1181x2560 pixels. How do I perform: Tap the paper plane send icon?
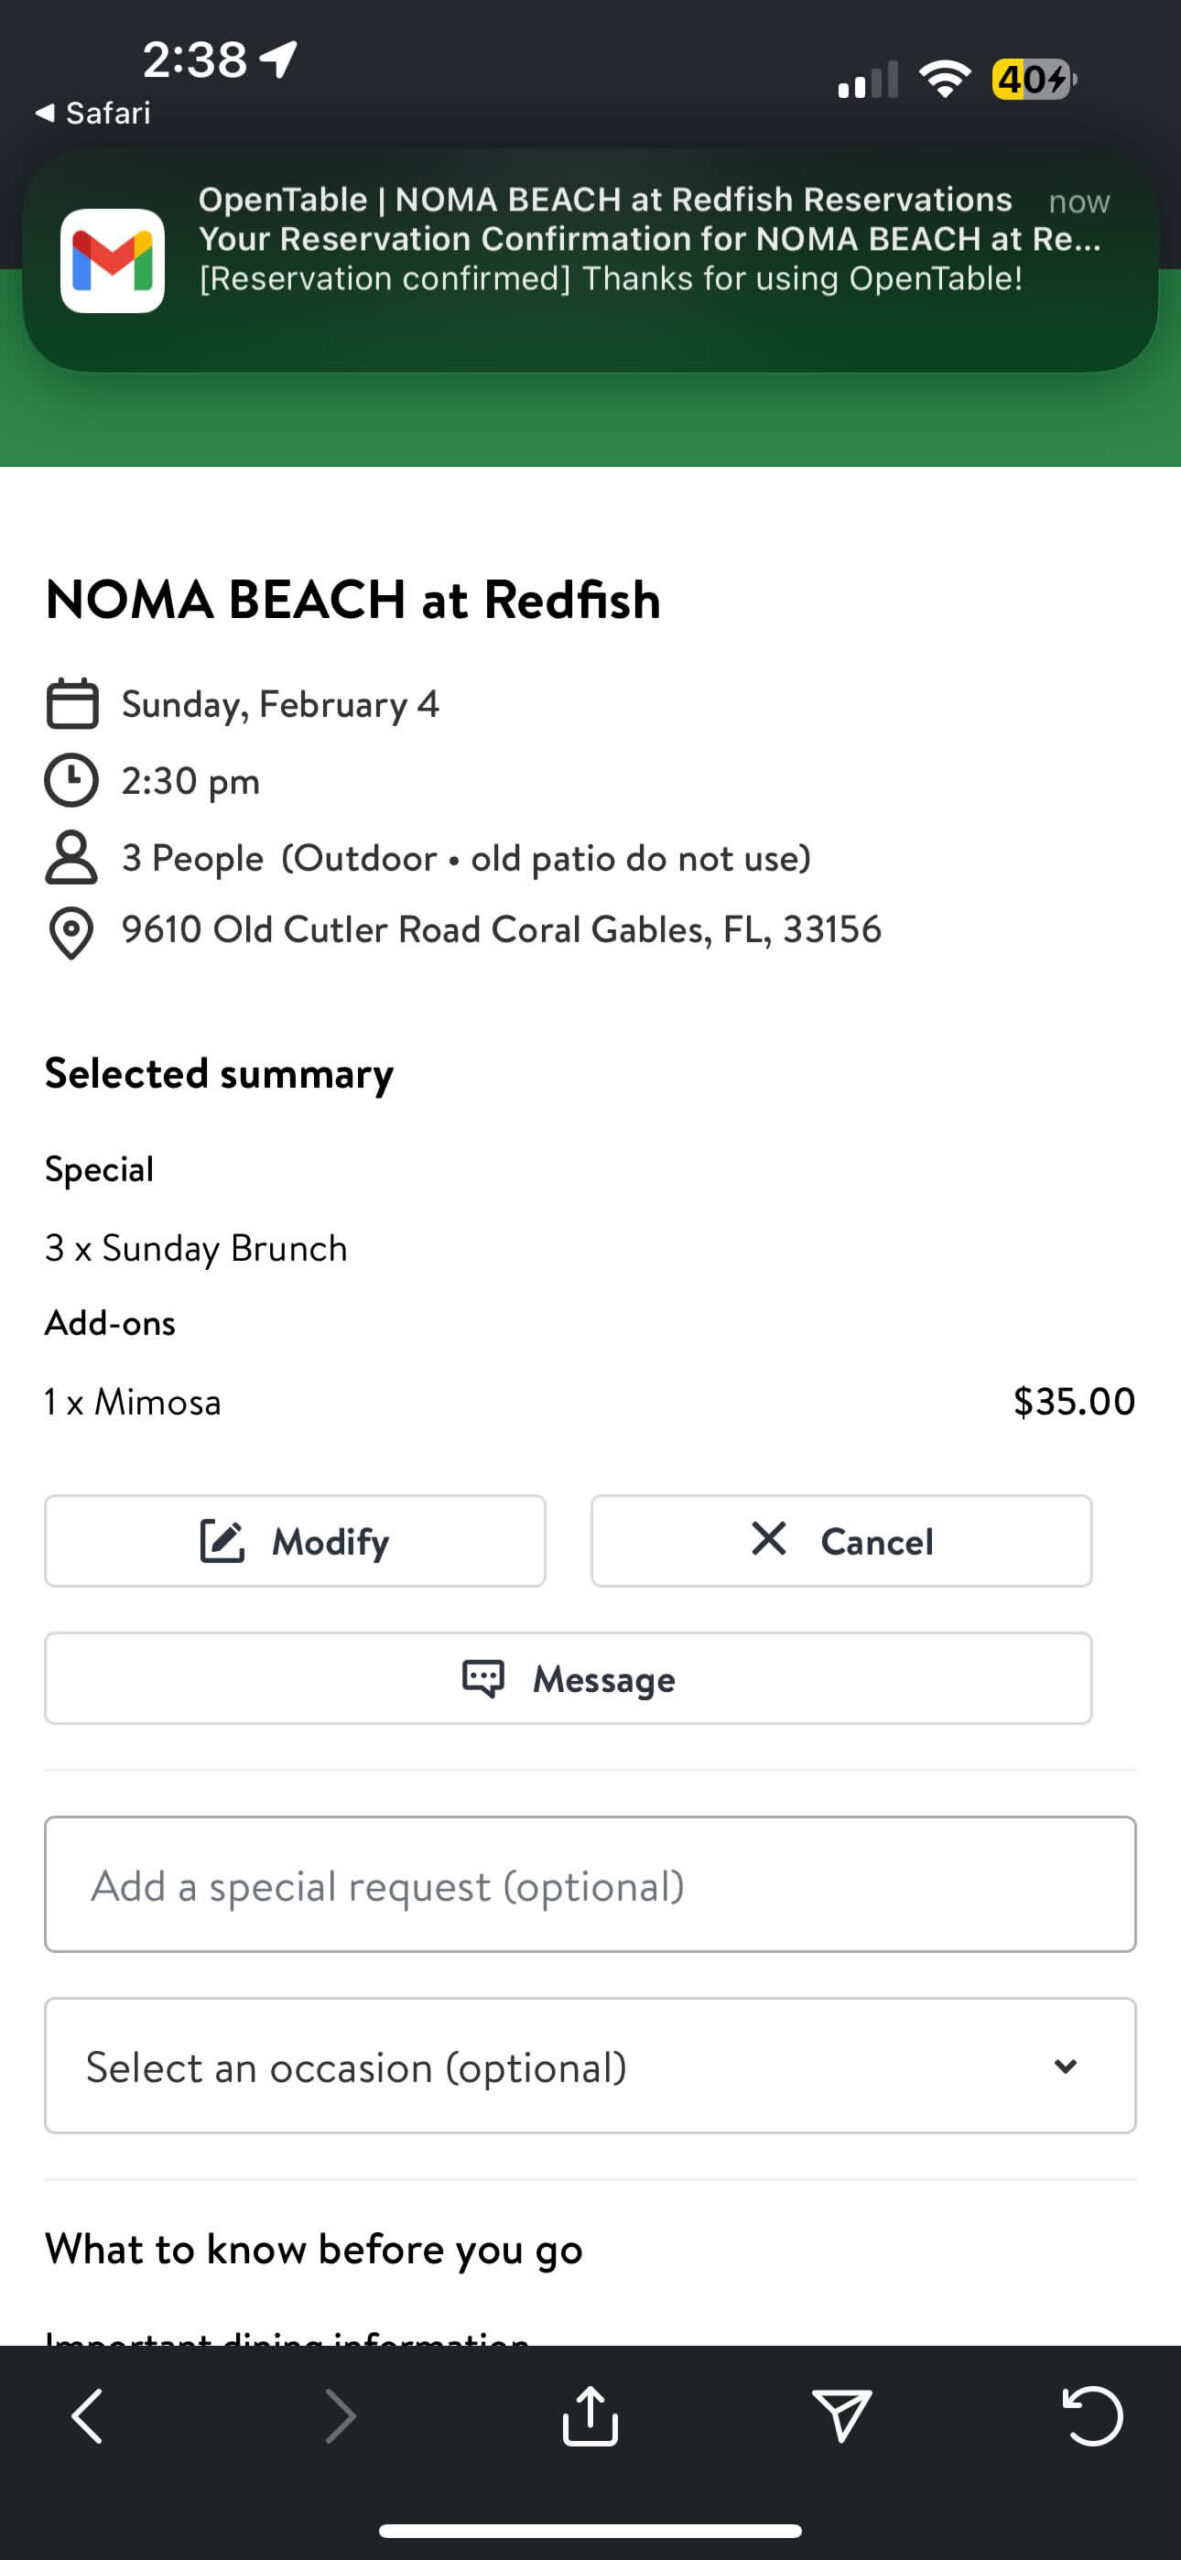point(841,2416)
